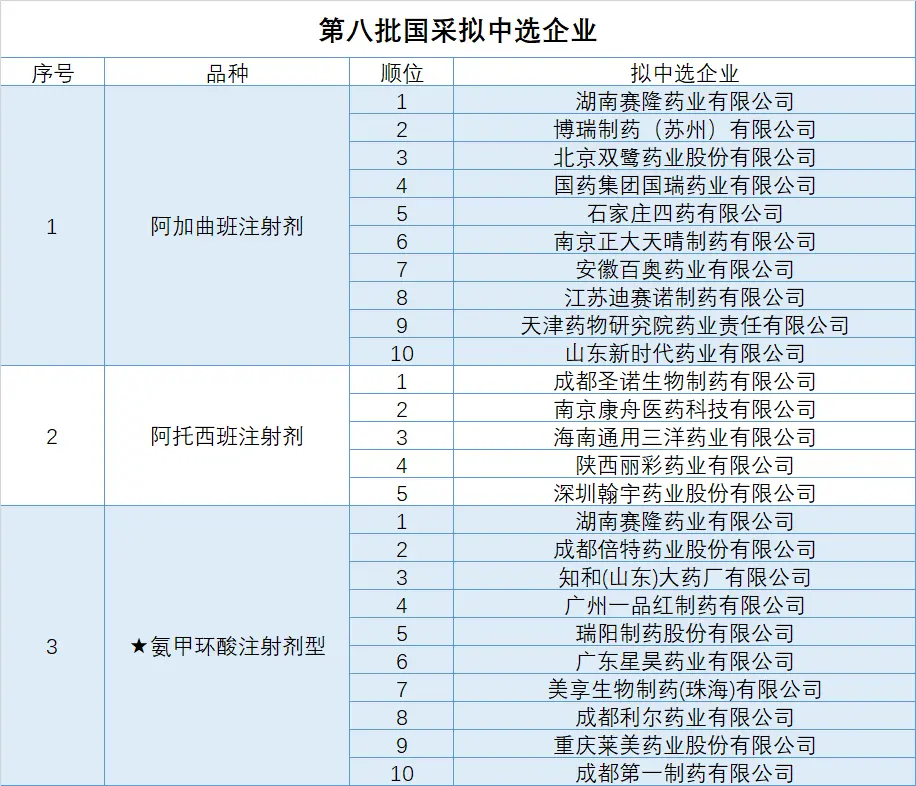This screenshot has height=786, width=916.
Task: Select rank 8 beside 江苏迪赛诺制药有限公司
Action: [401, 297]
